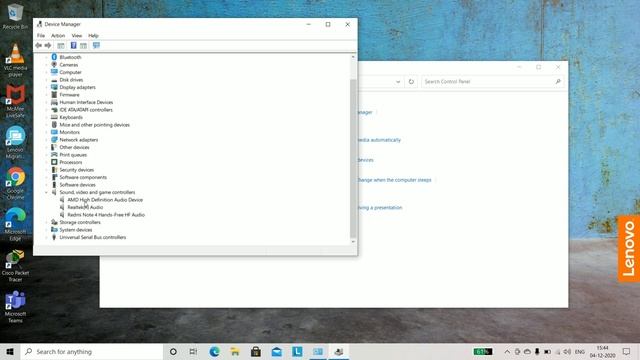Collapse Sound, video and game controllers

47,192
